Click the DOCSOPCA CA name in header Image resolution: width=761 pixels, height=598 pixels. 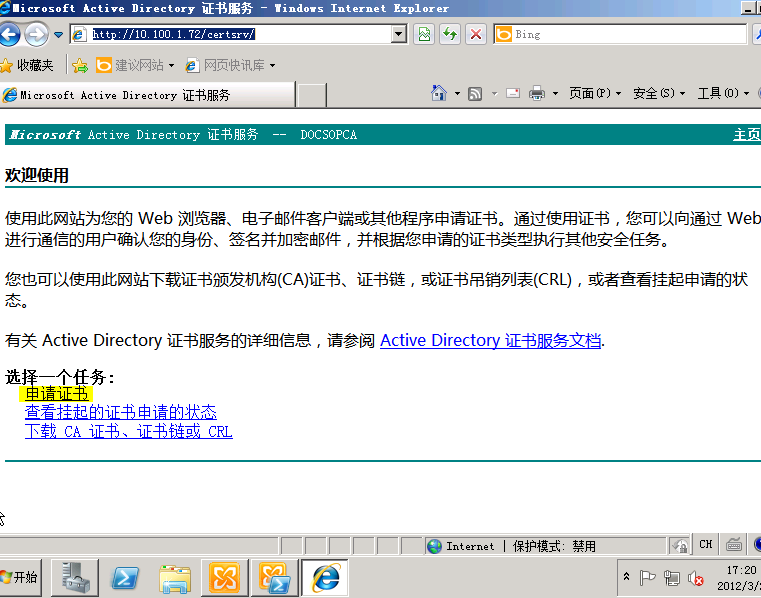coord(329,134)
